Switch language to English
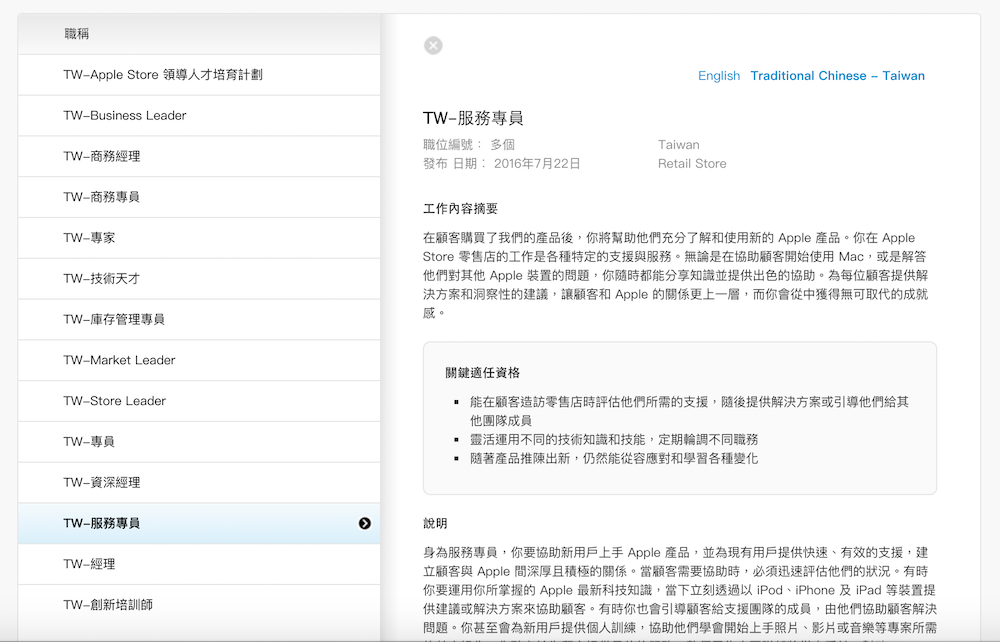This screenshot has width=1000, height=642. [x=718, y=76]
